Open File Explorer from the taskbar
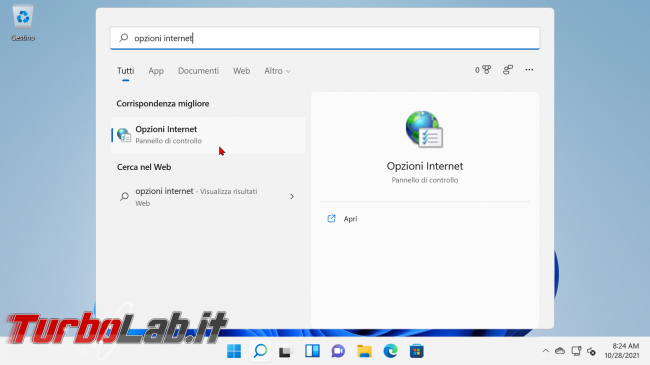Image resolution: width=650 pixels, height=365 pixels. pyautogui.click(x=364, y=351)
